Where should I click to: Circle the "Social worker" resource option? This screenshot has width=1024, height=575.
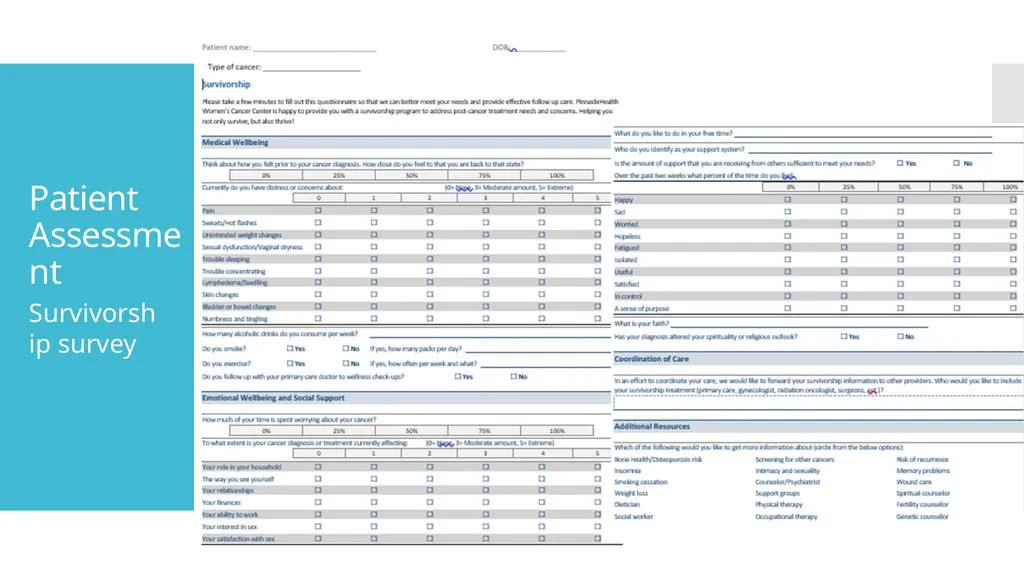(633, 517)
